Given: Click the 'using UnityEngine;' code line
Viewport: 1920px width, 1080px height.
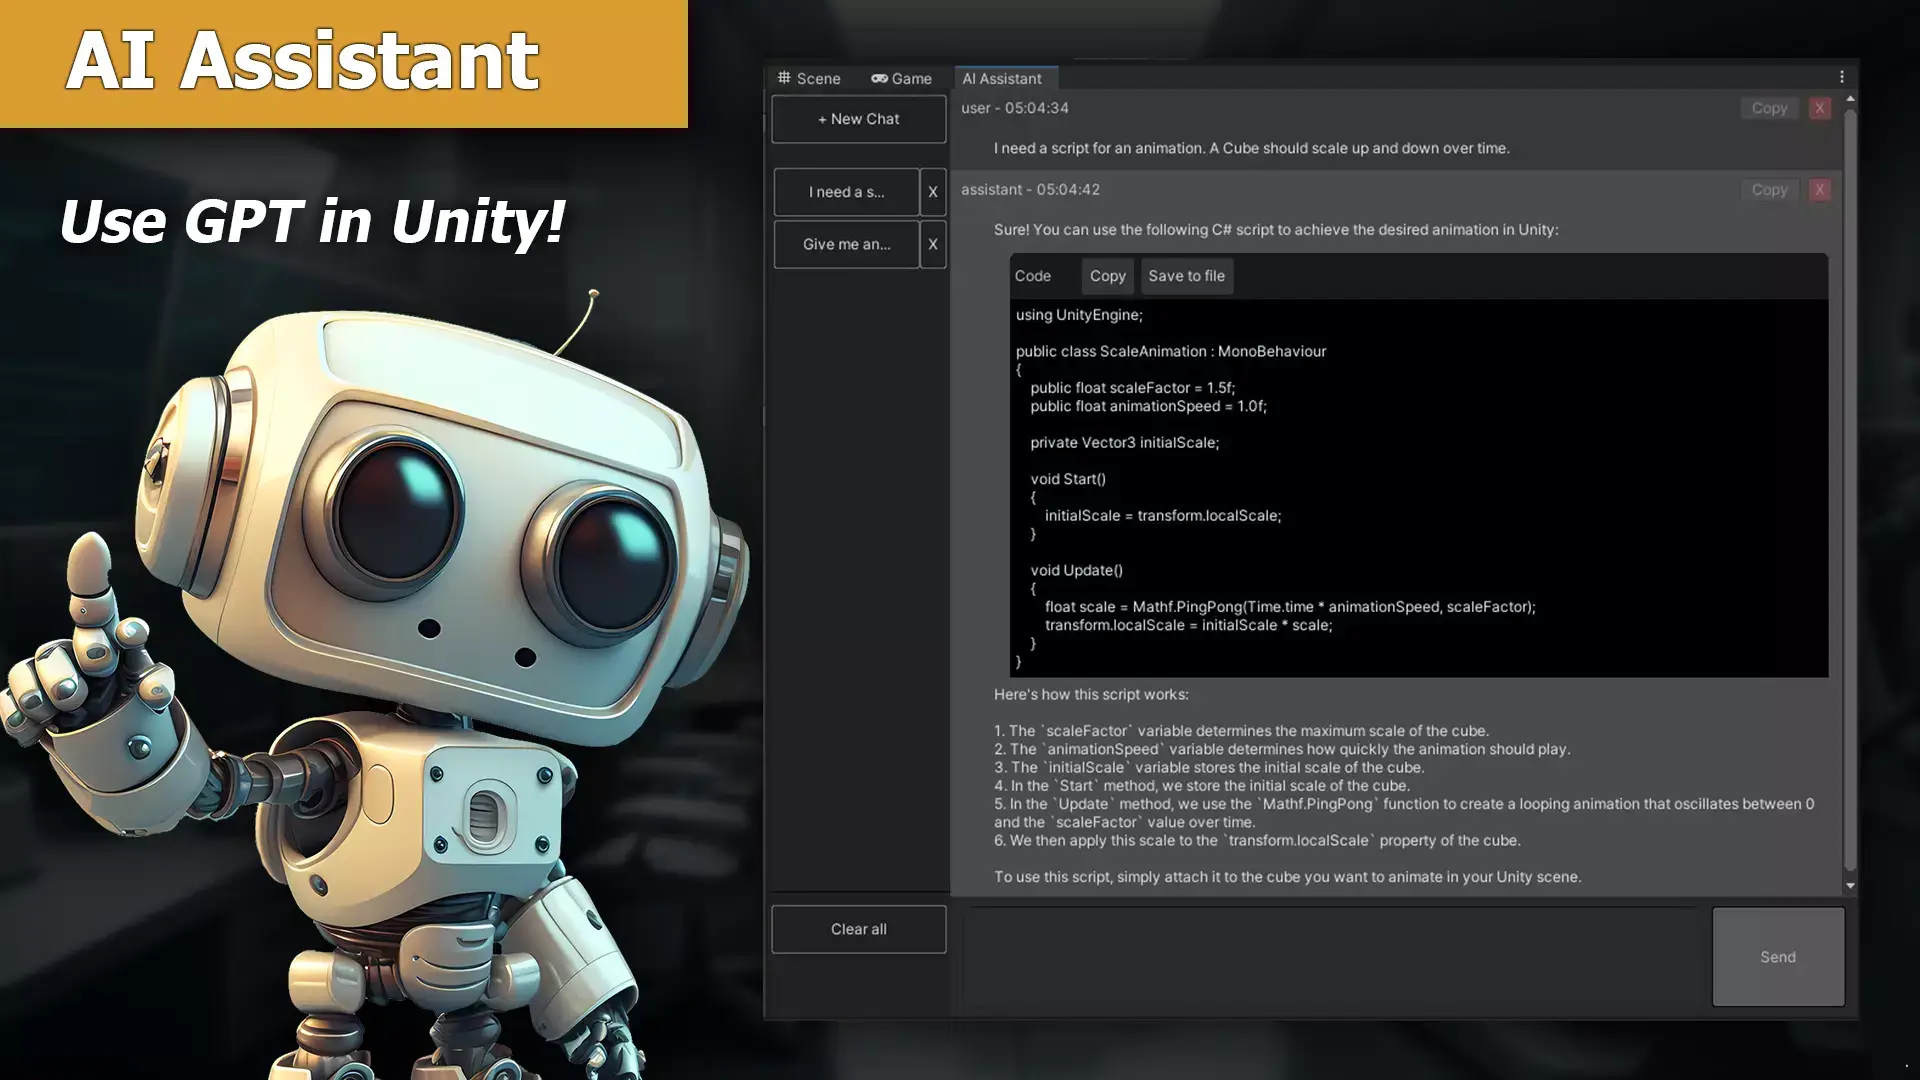Looking at the screenshot, I should [1079, 315].
